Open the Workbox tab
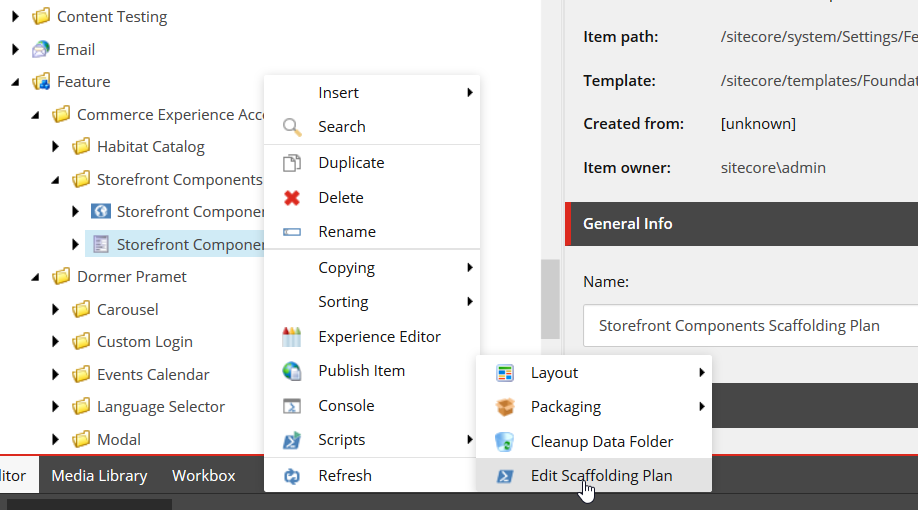918x510 pixels. [204, 476]
